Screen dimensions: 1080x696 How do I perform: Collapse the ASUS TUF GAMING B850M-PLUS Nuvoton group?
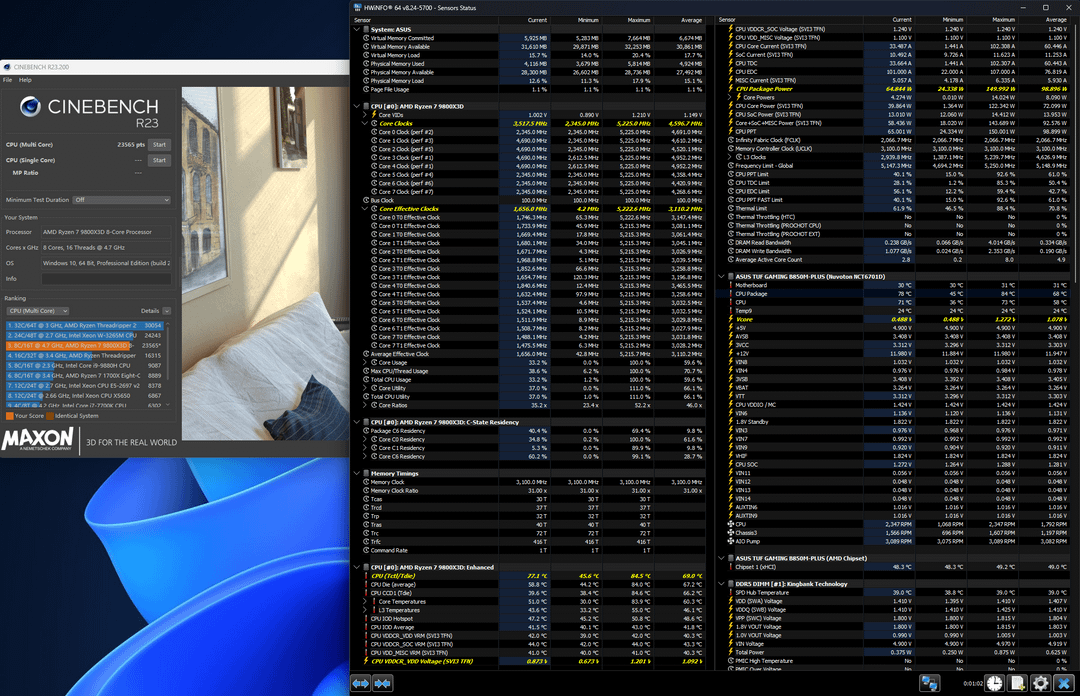(721, 276)
